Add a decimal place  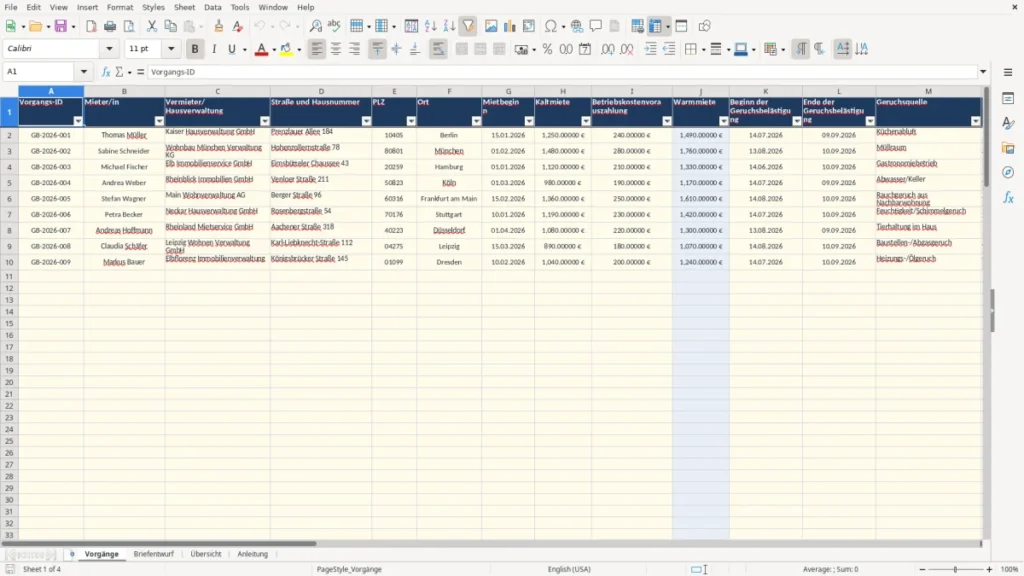pyautogui.click(x=608, y=49)
